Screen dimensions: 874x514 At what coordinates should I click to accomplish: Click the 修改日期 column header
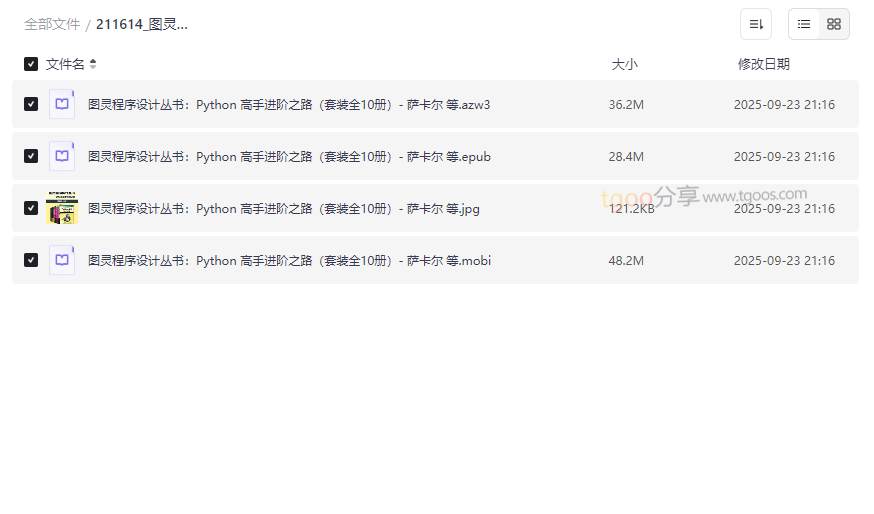pyautogui.click(x=763, y=64)
